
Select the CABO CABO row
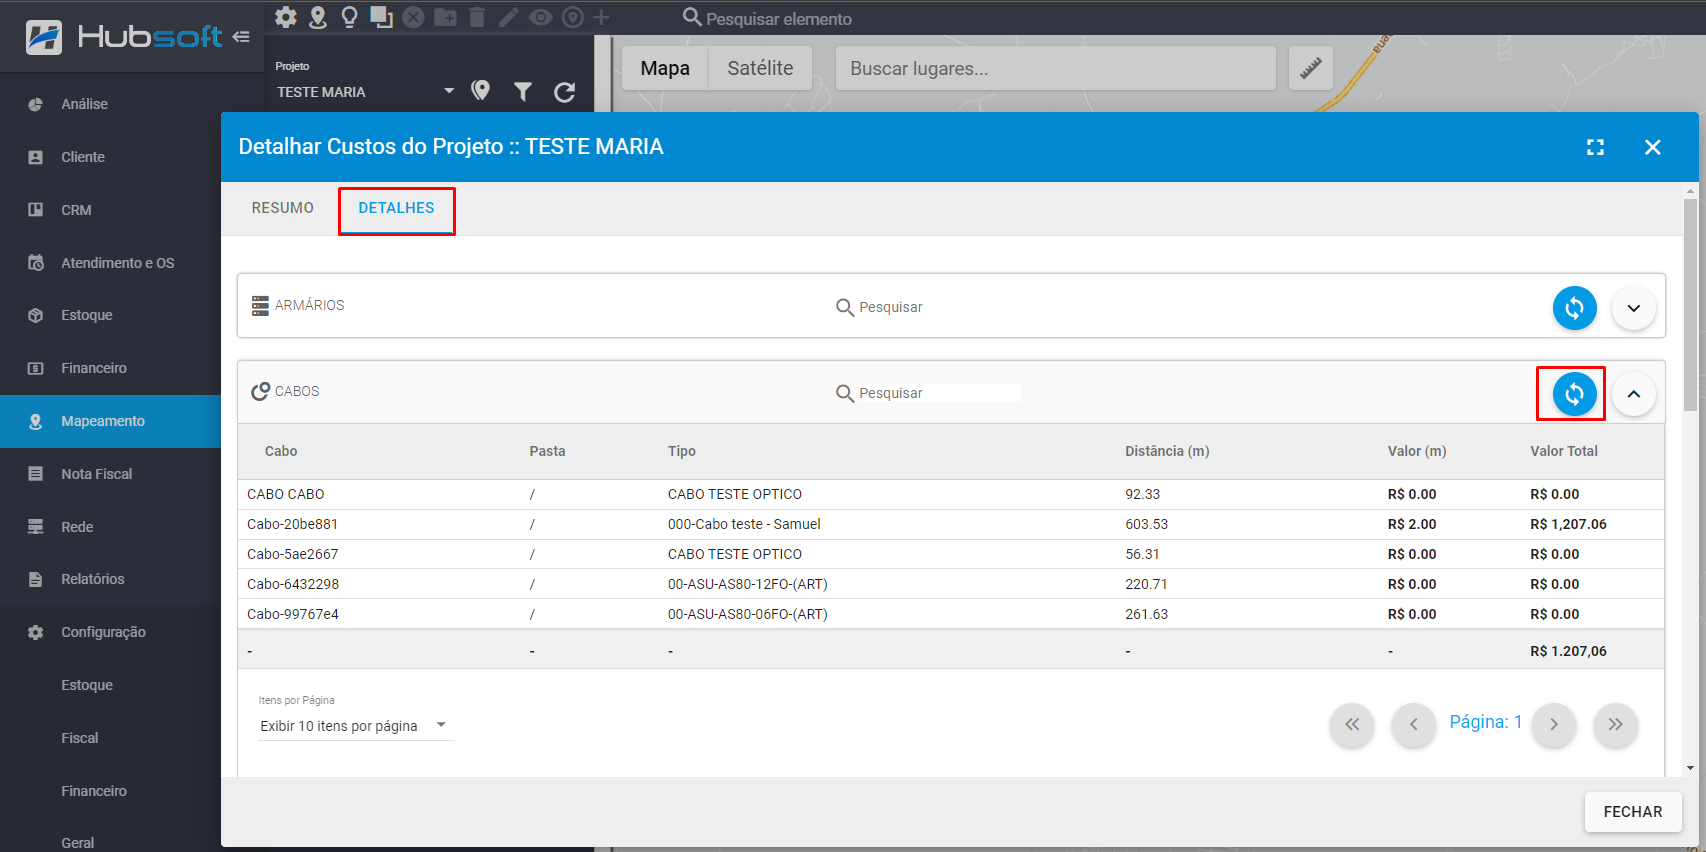pos(951,494)
